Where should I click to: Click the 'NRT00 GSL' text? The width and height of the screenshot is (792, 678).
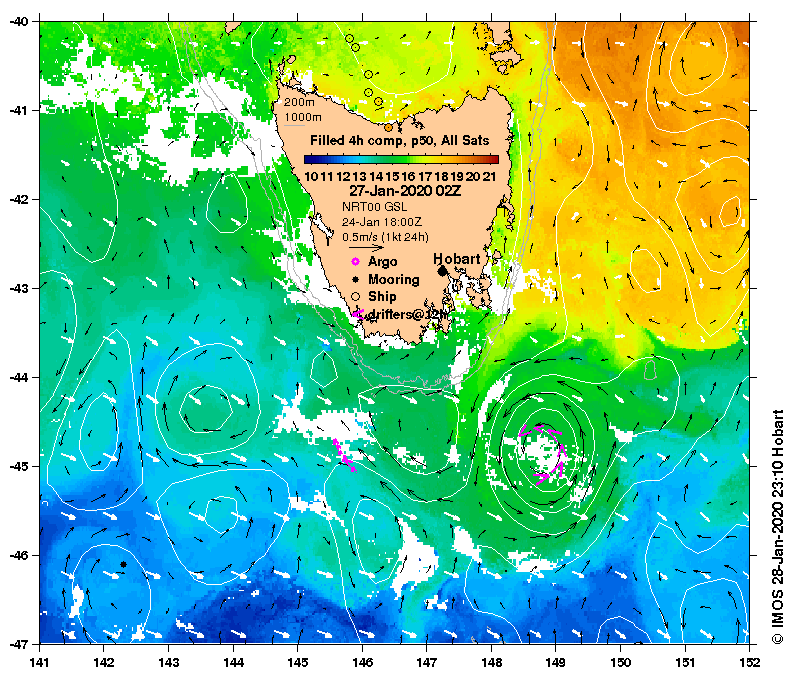click(x=374, y=207)
